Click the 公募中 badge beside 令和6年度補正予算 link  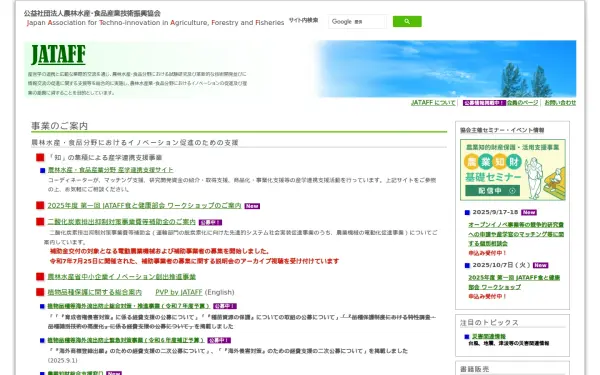tap(219, 341)
